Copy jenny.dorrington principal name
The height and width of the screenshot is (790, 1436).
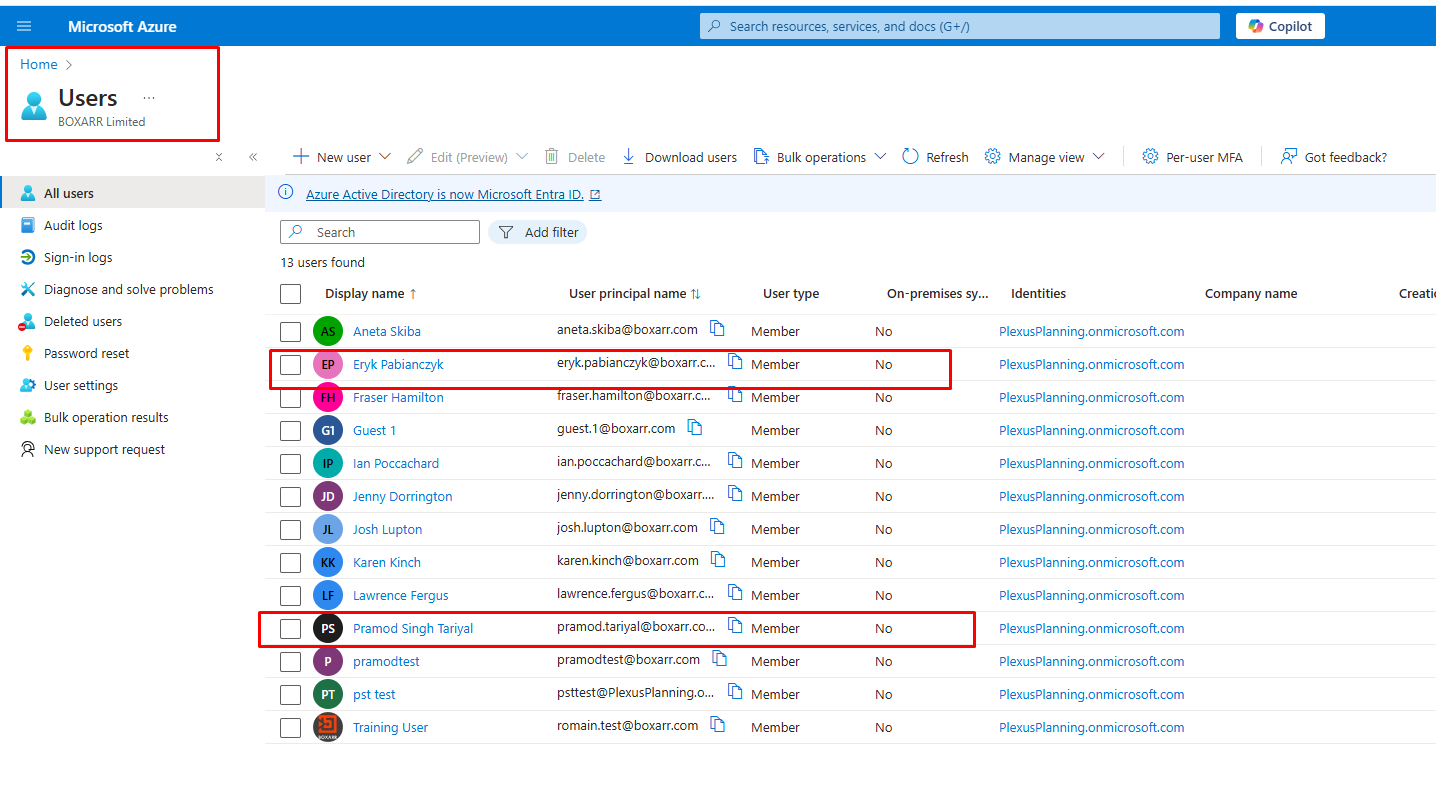coord(735,493)
